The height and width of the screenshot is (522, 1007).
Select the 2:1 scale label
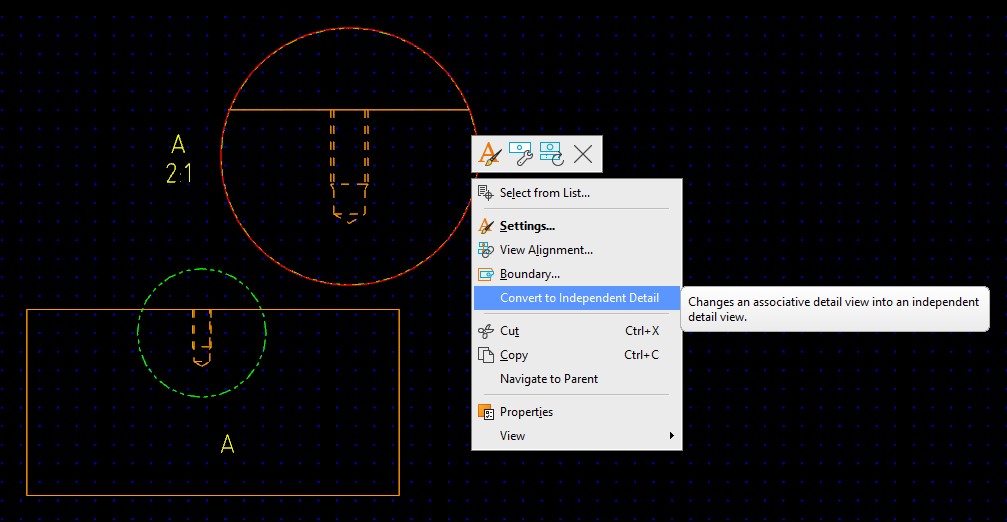click(x=179, y=173)
